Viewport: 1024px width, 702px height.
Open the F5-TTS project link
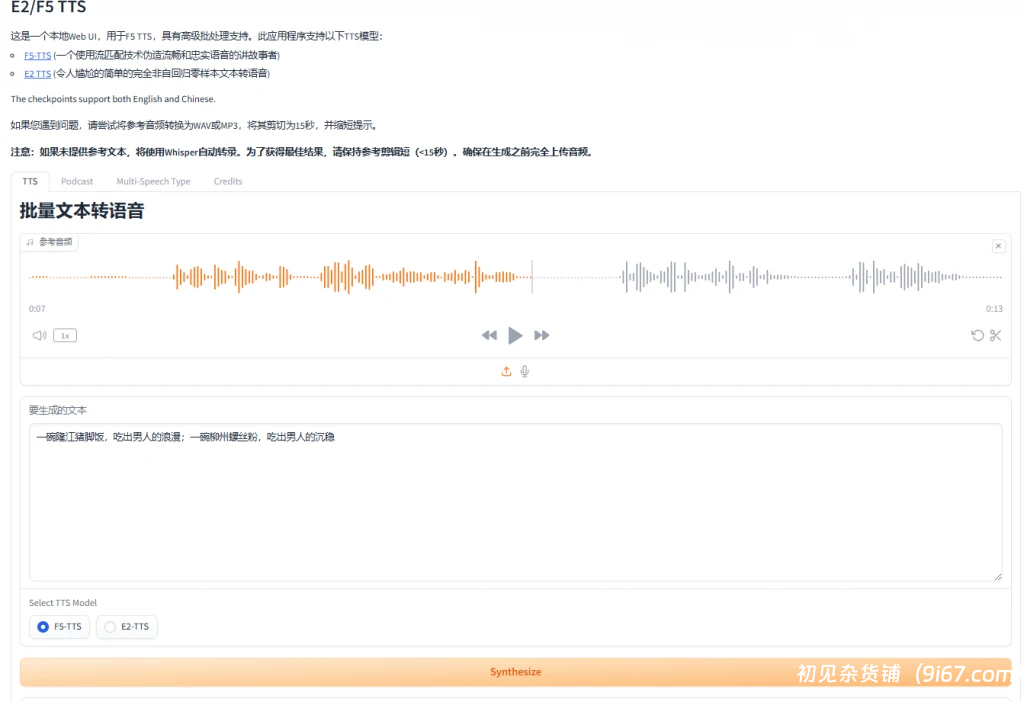(x=37, y=56)
